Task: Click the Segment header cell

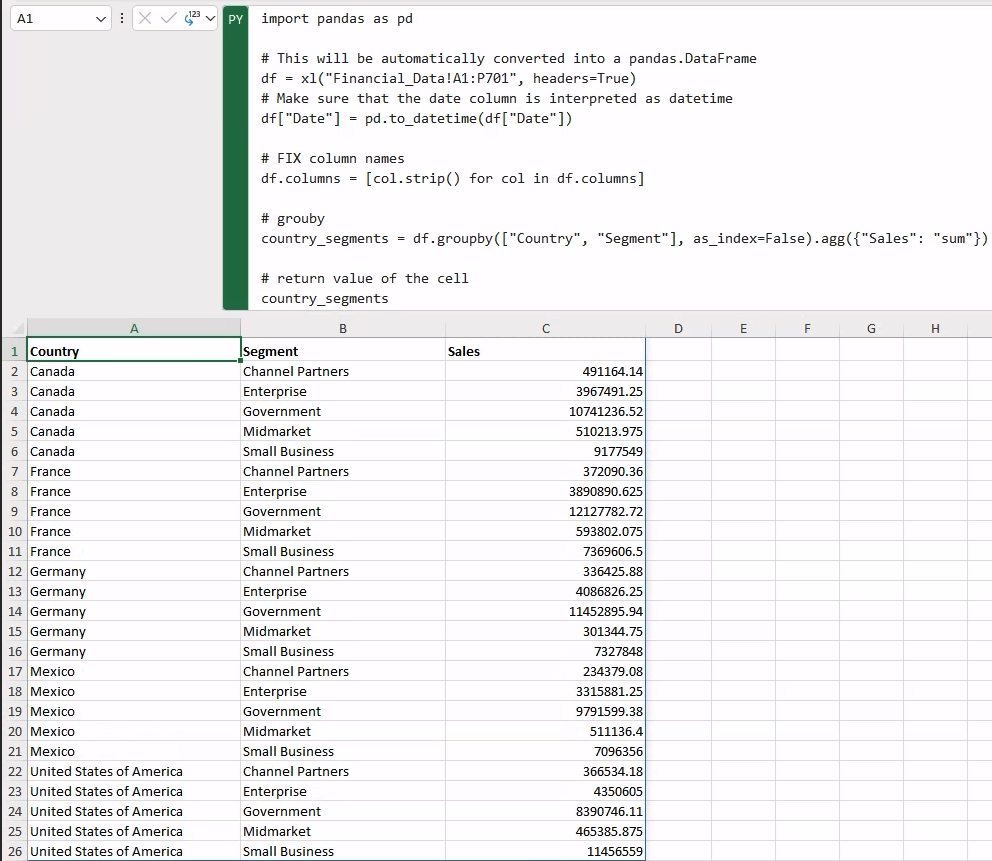Action: pyautogui.click(x=343, y=351)
